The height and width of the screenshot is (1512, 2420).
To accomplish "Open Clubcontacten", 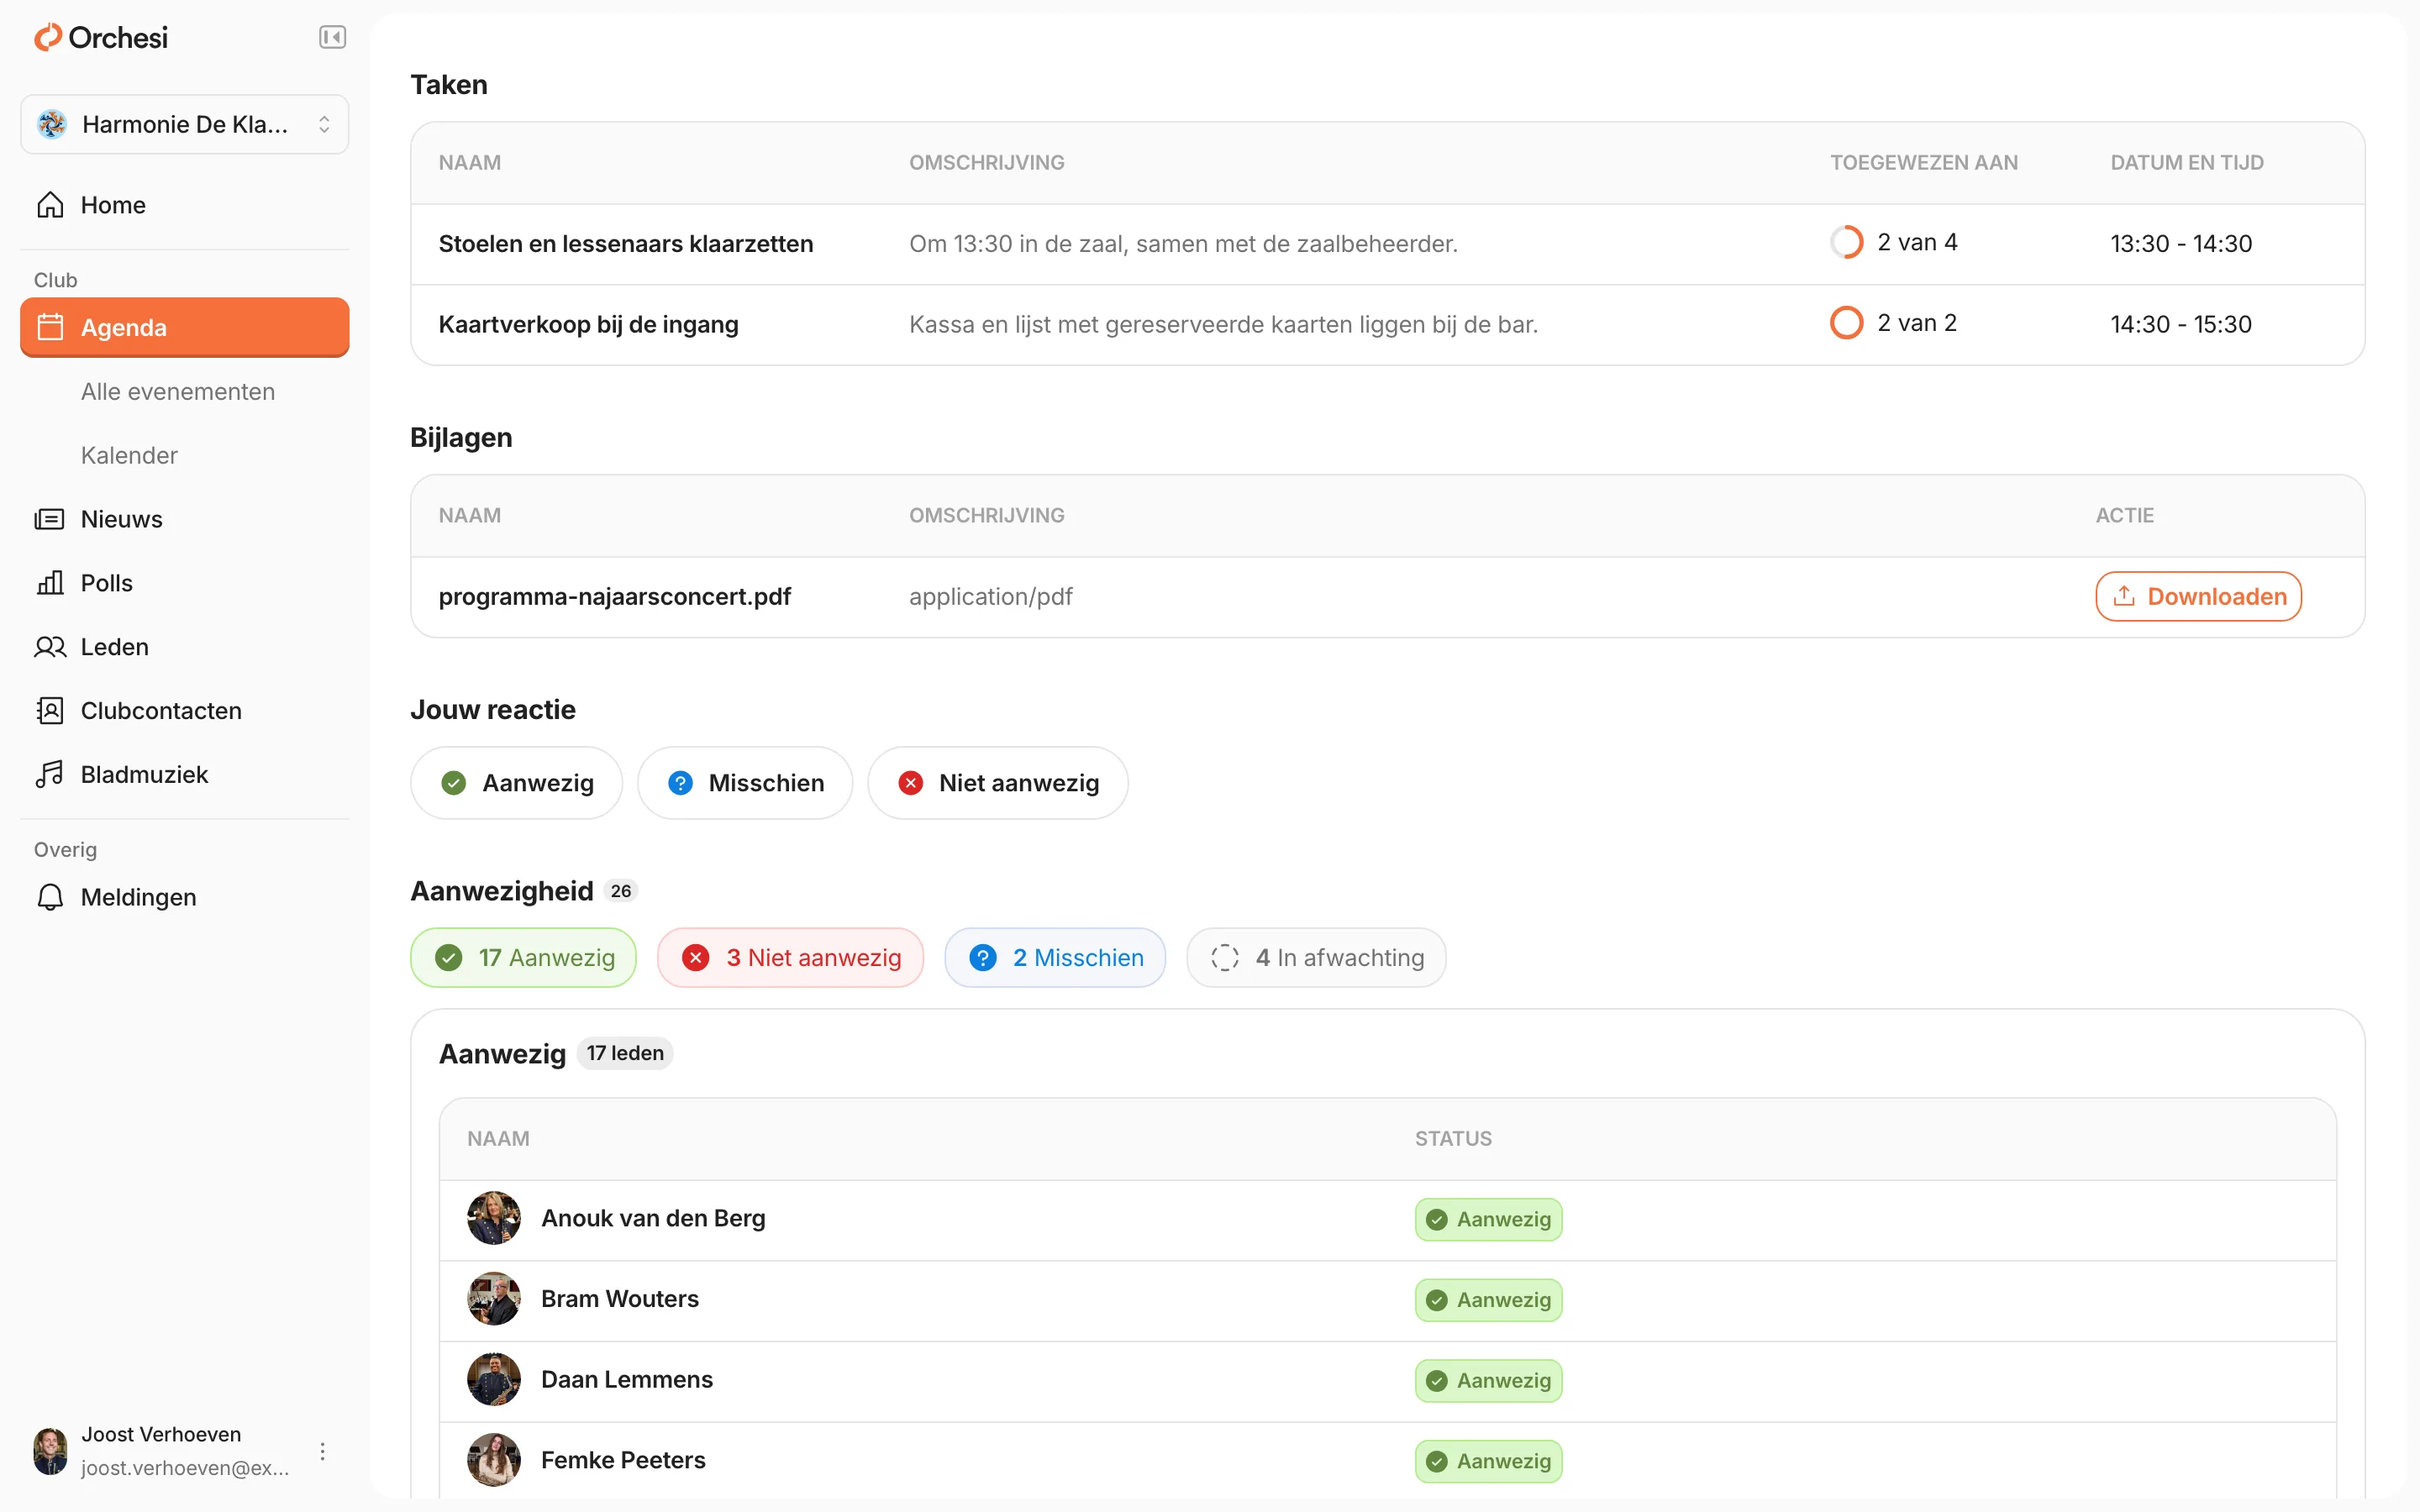I will [x=185, y=711].
